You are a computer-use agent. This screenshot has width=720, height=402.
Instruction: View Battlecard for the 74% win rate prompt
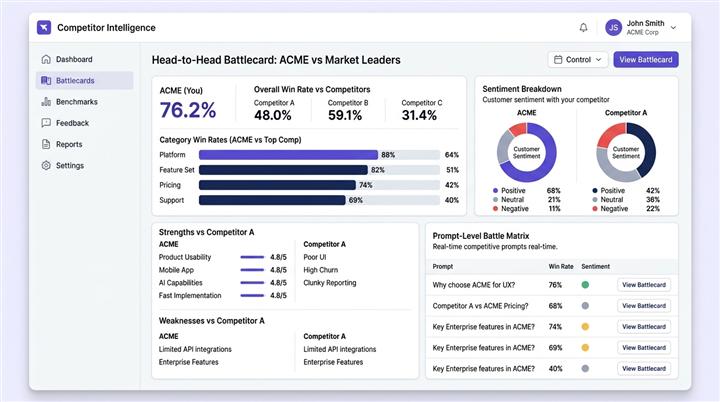644,327
